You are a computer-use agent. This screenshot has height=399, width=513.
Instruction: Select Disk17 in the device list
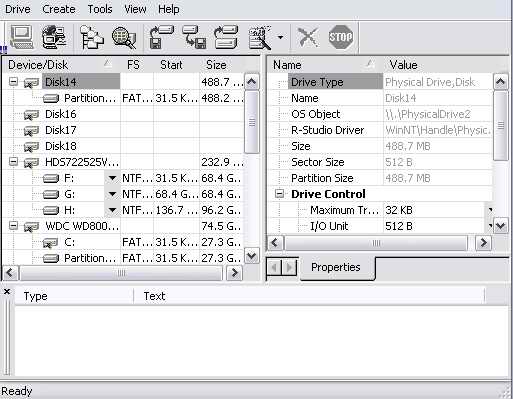click(61, 130)
